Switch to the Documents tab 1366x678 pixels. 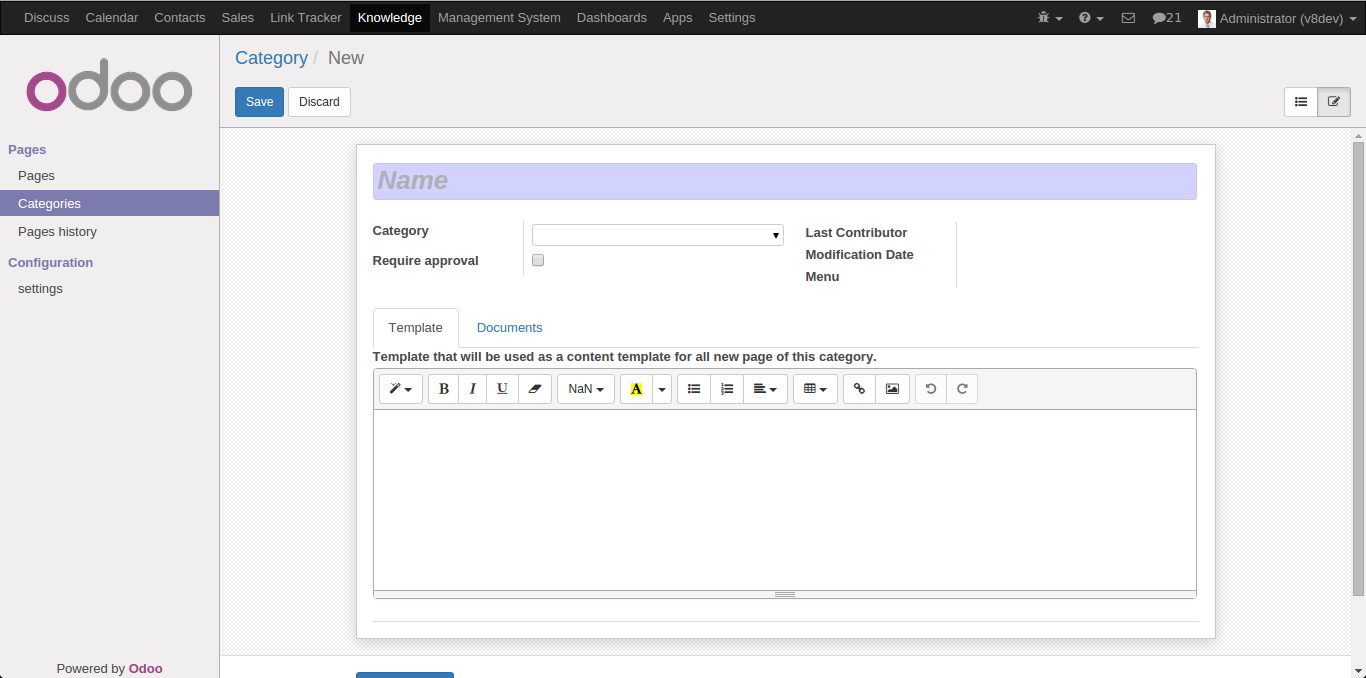tap(509, 328)
